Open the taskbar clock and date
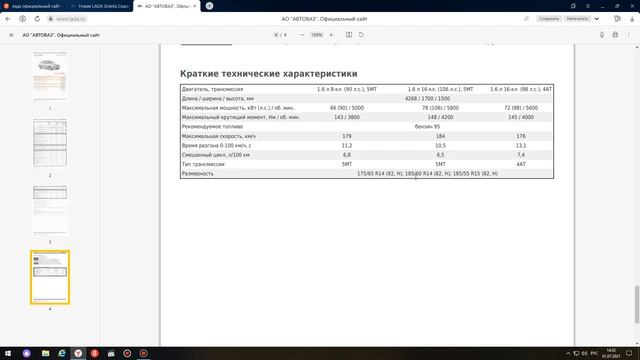The height and width of the screenshot is (360, 640). pos(611,353)
